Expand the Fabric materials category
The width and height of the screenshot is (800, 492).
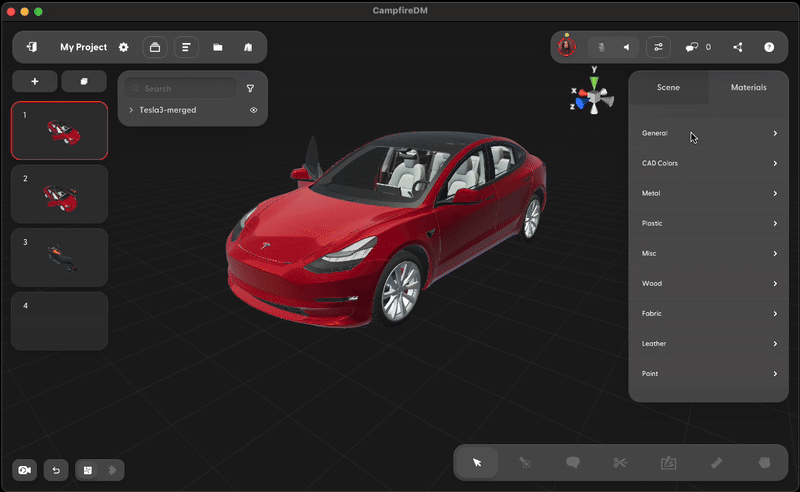point(709,313)
